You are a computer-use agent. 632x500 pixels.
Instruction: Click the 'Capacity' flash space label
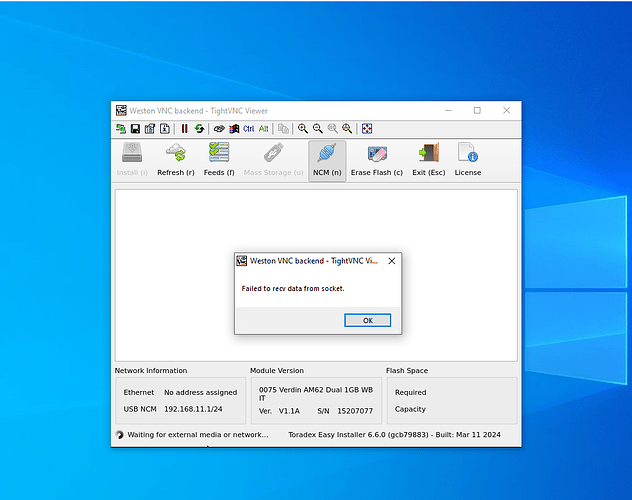tap(410, 409)
